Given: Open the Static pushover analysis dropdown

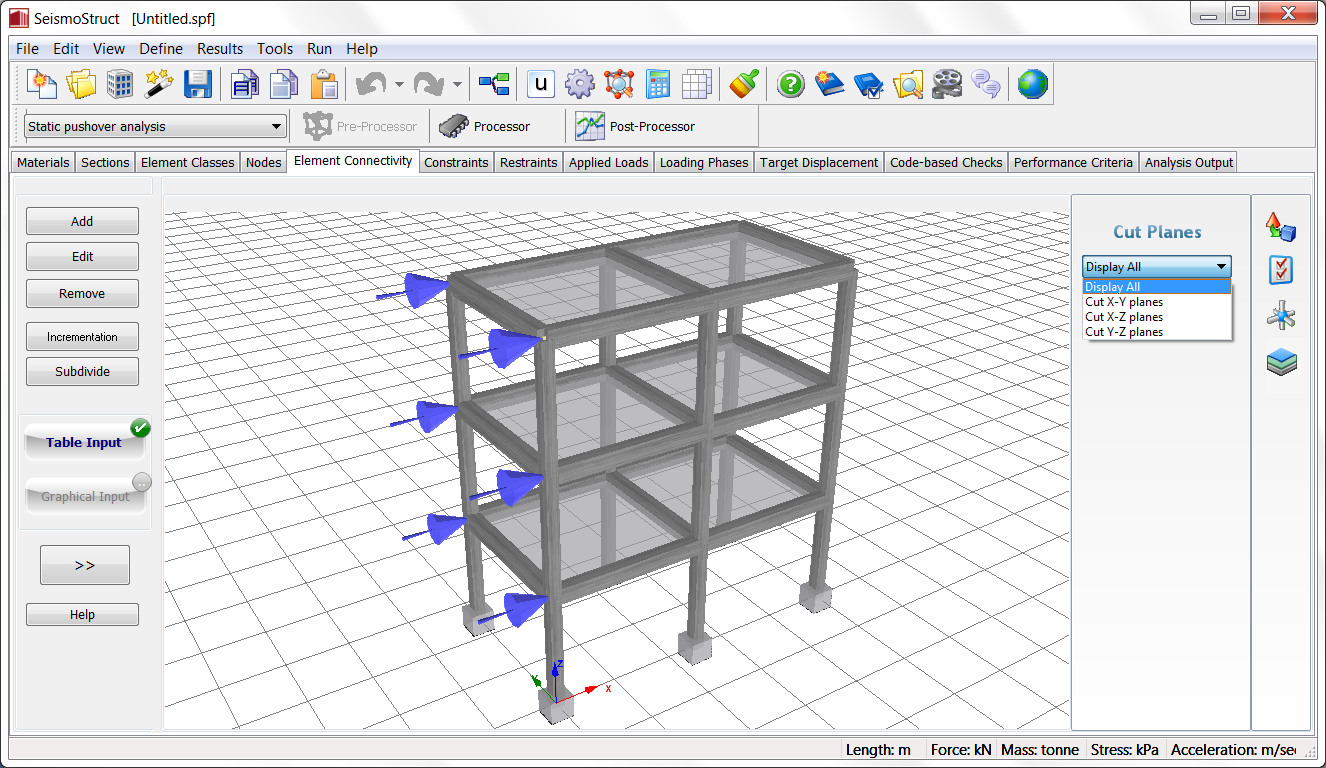Looking at the screenshot, I should [x=155, y=127].
